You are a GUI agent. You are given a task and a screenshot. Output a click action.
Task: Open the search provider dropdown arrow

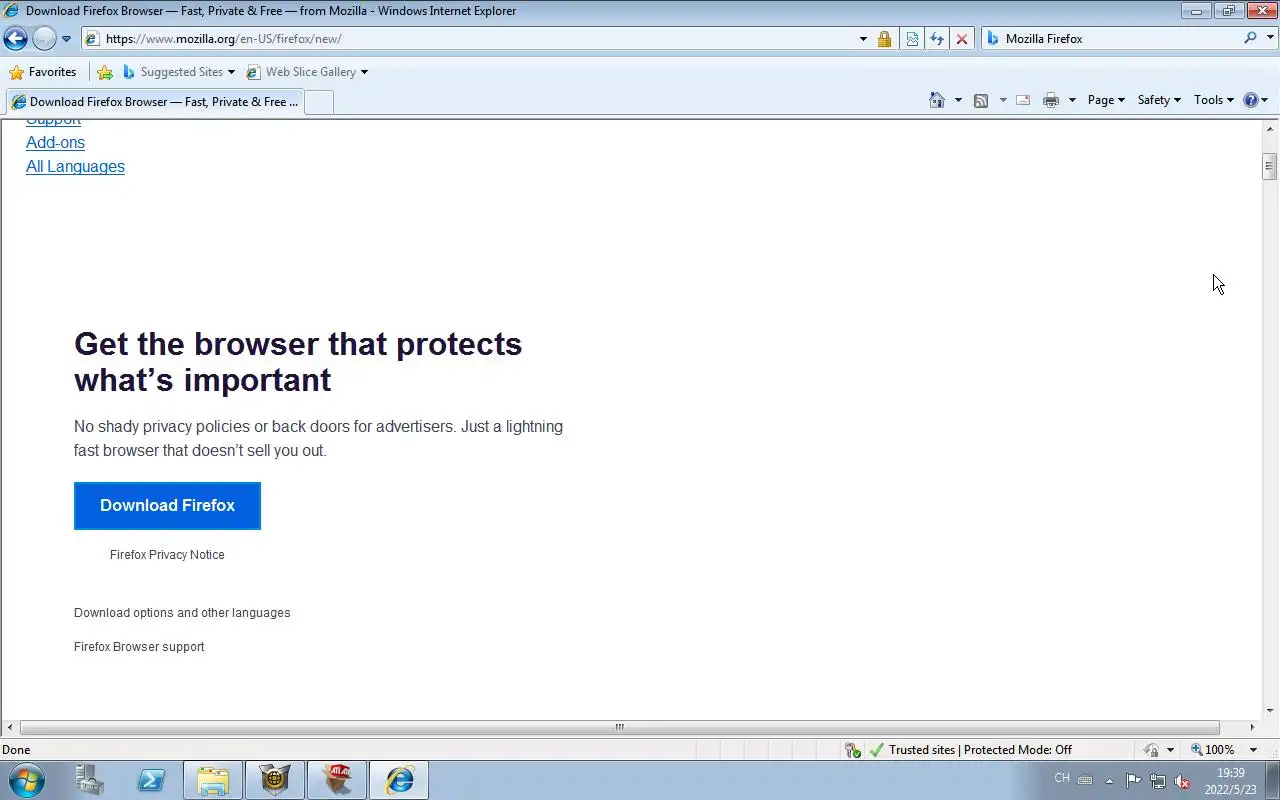pyautogui.click(x=1268, y=39)
